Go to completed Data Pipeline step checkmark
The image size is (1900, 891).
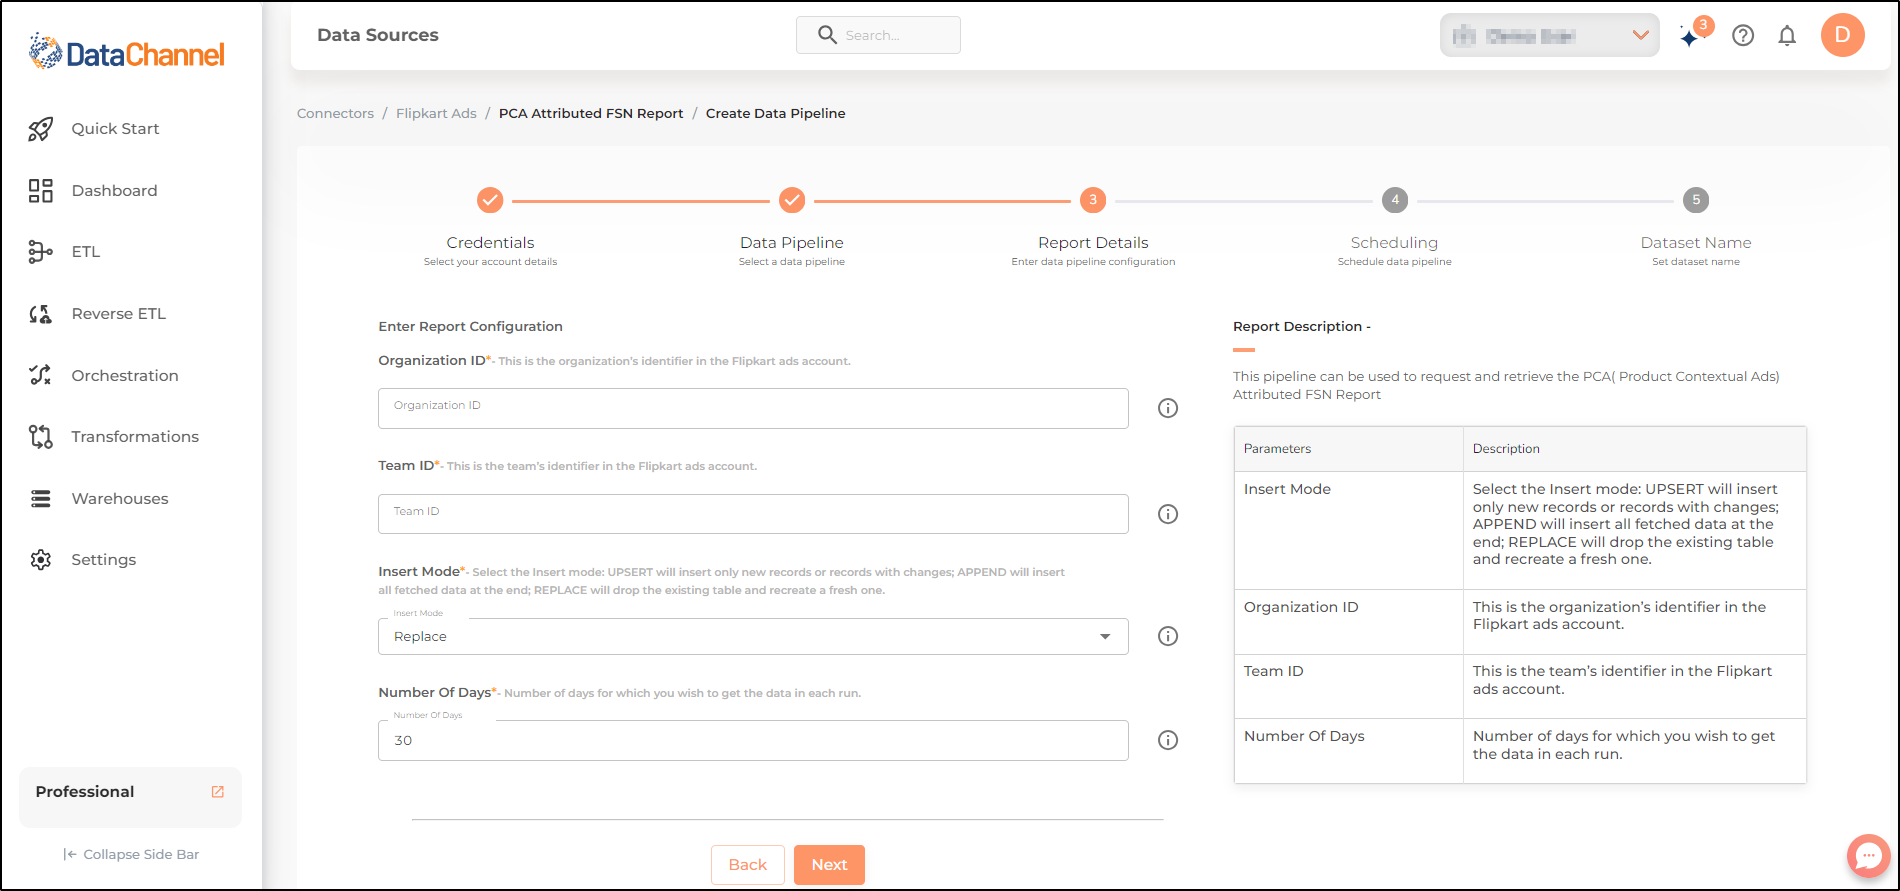pyautogui.click(x=792, y=201)
